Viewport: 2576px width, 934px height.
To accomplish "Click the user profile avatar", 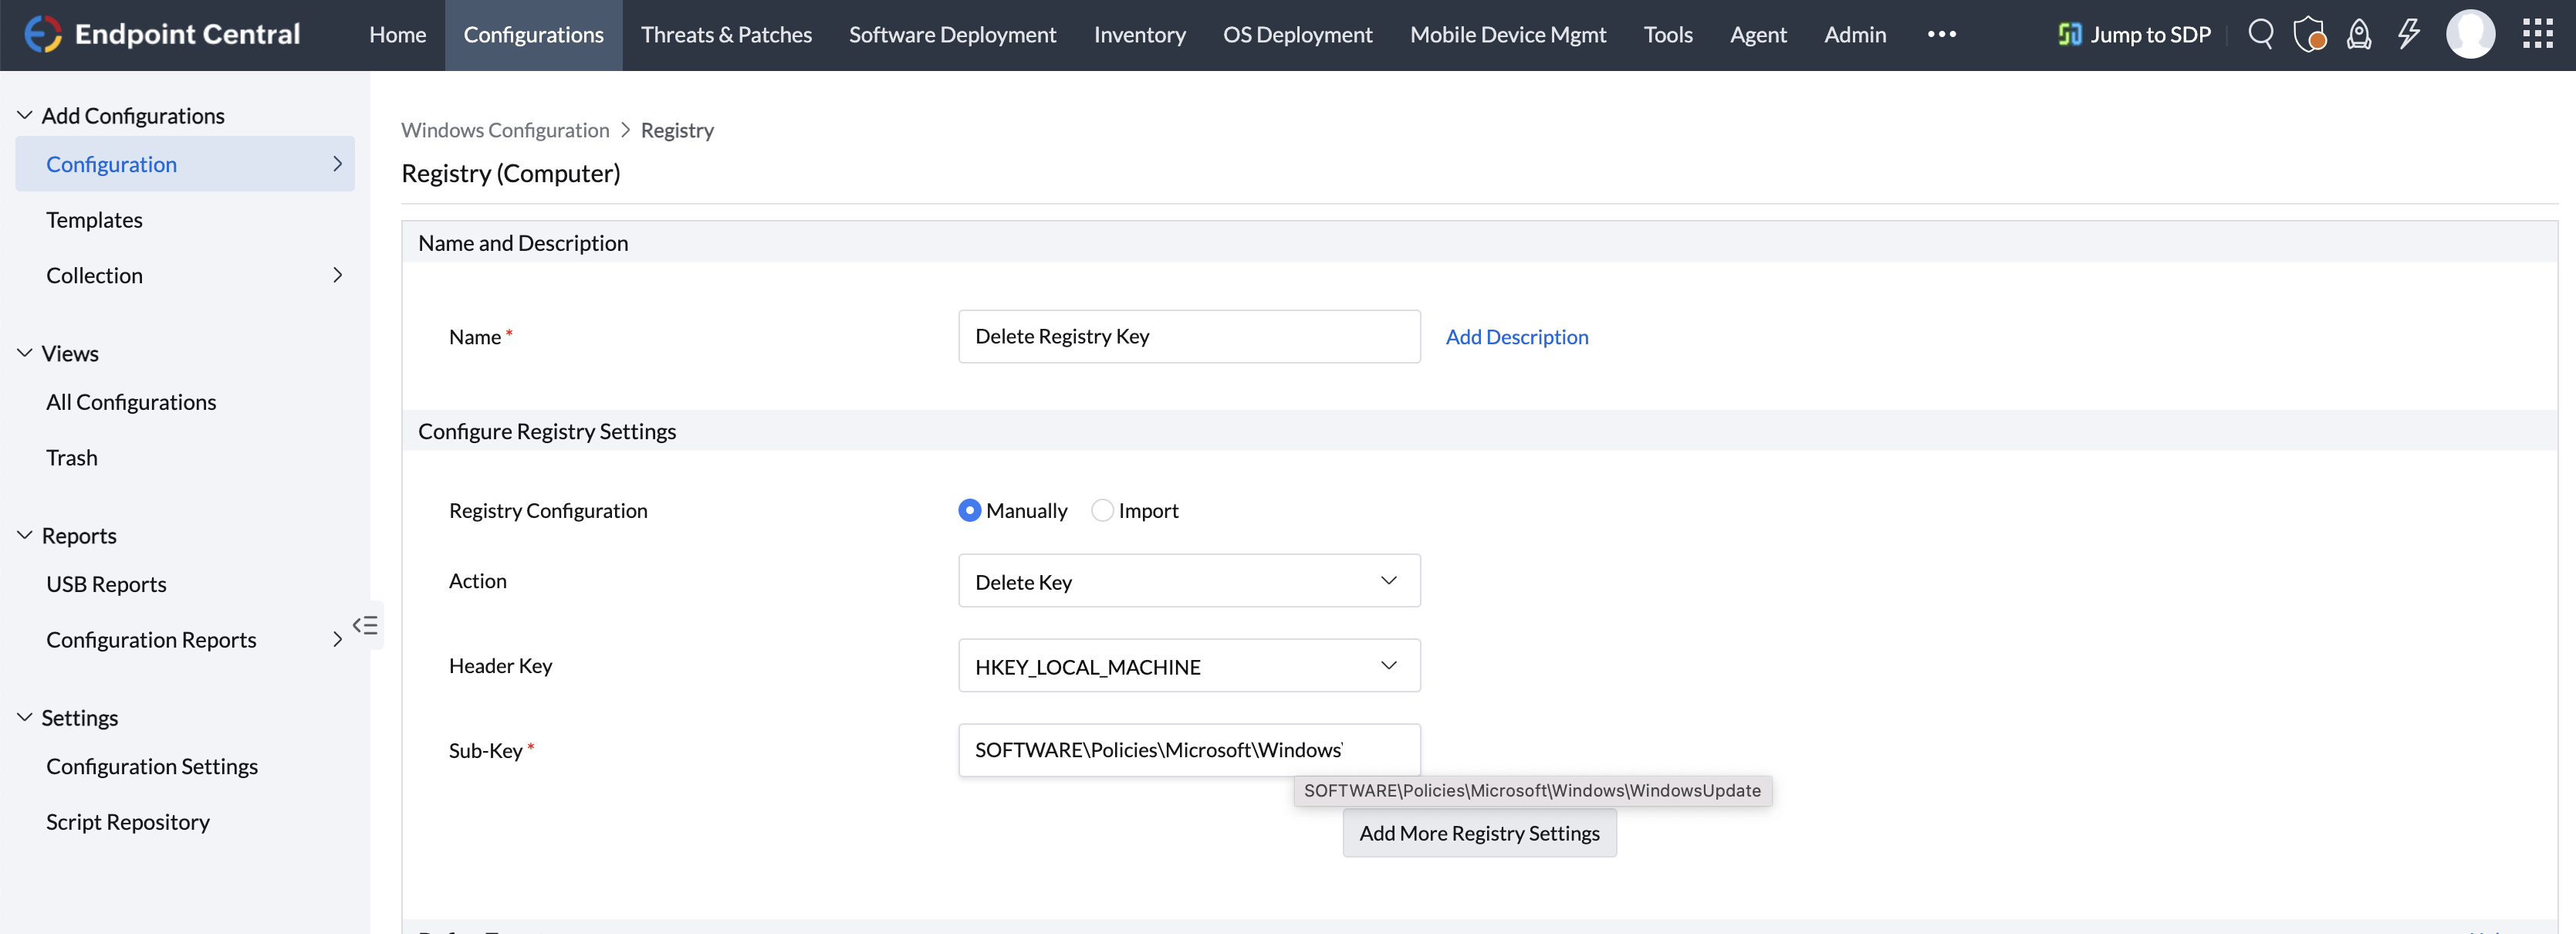I will [2471, 33].
